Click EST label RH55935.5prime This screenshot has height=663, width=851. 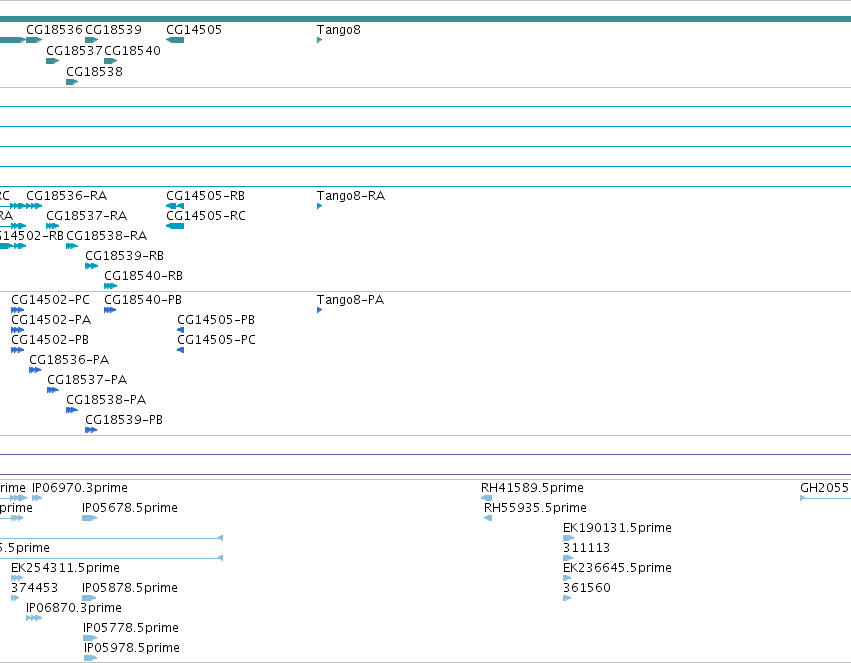[535, 508]
